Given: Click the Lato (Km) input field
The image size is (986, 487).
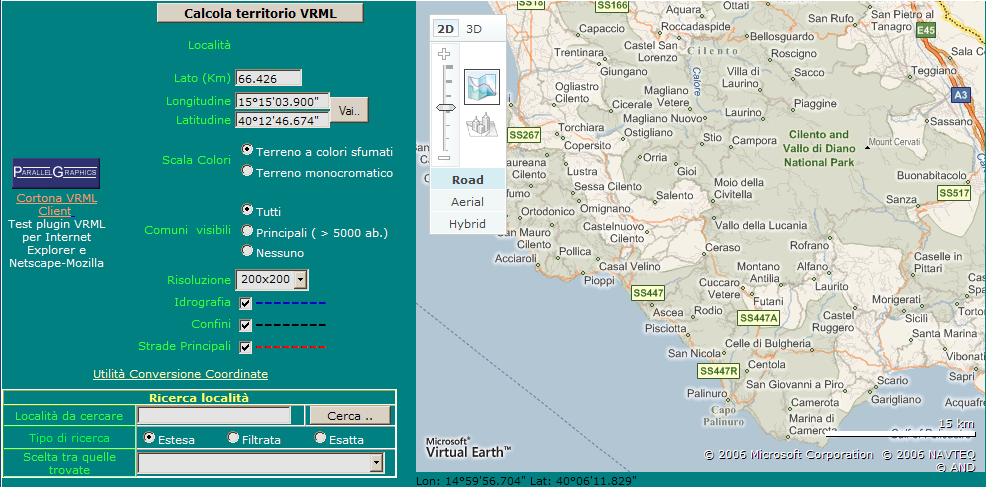Looking at the screenshot, I should pyautogui.click(x=269, y=78).
